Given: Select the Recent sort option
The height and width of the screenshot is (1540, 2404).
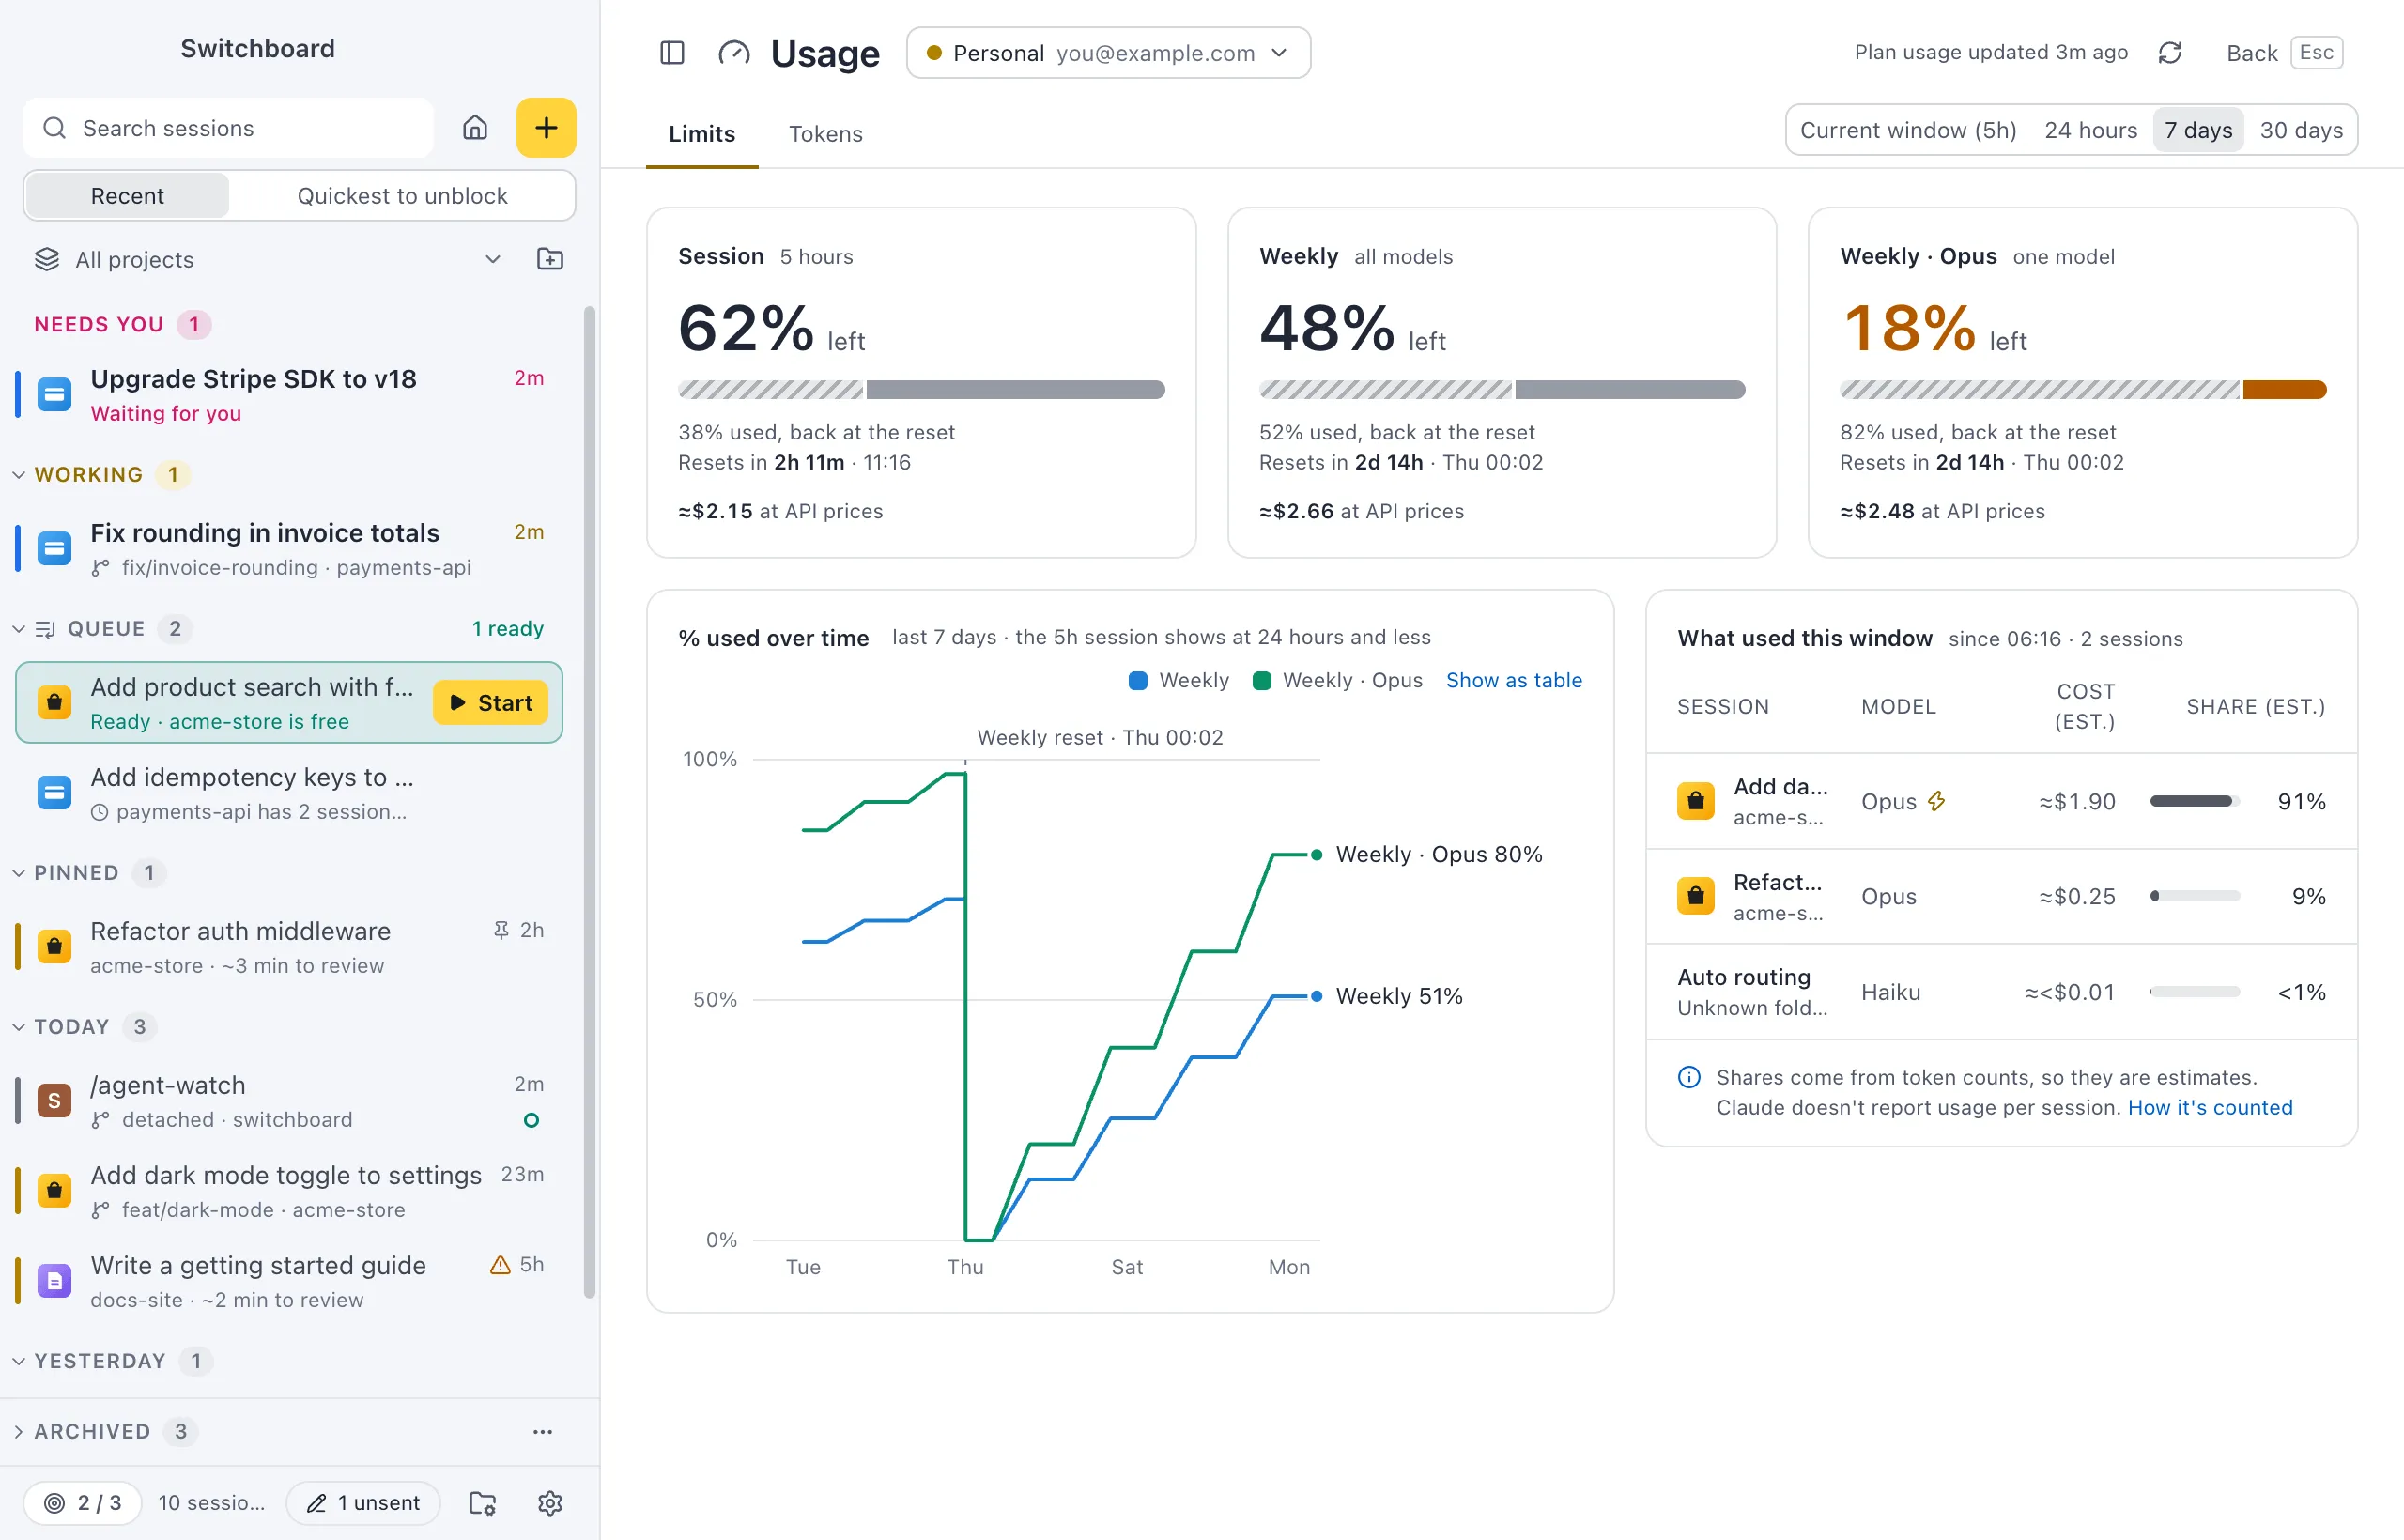Looking at the screenshot, I should (x=127, y=196).
